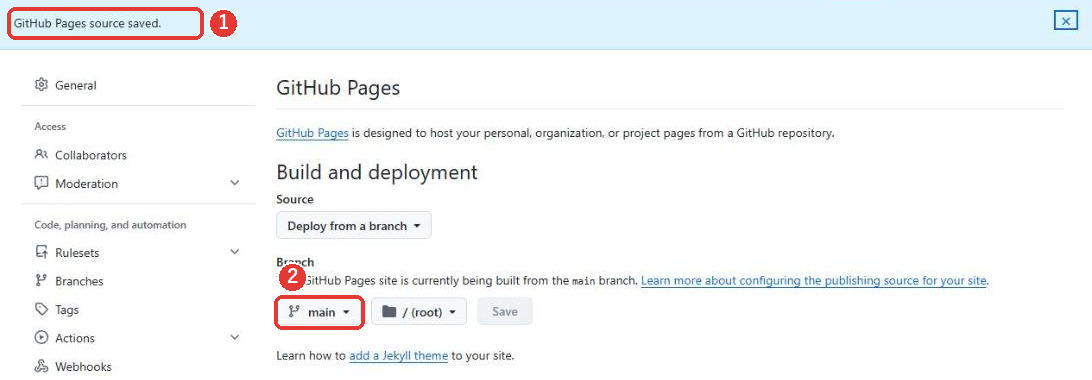
Task: Click the play icon beside Actions
Action: 41,338
